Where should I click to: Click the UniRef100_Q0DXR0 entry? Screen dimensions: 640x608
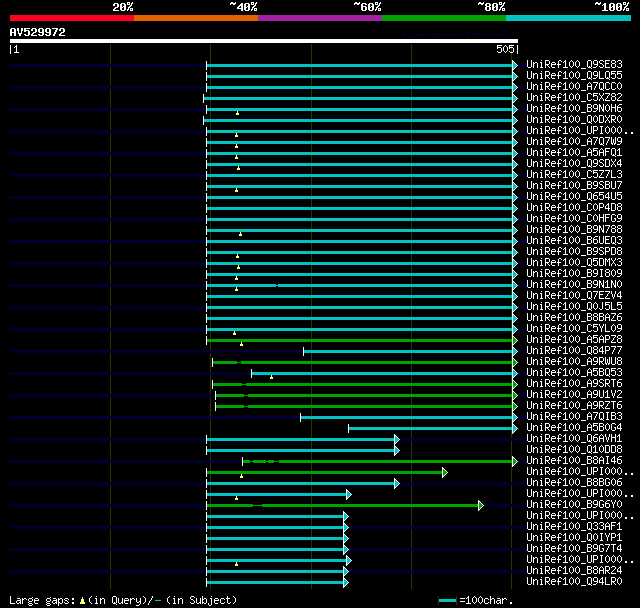click(574, 120)
